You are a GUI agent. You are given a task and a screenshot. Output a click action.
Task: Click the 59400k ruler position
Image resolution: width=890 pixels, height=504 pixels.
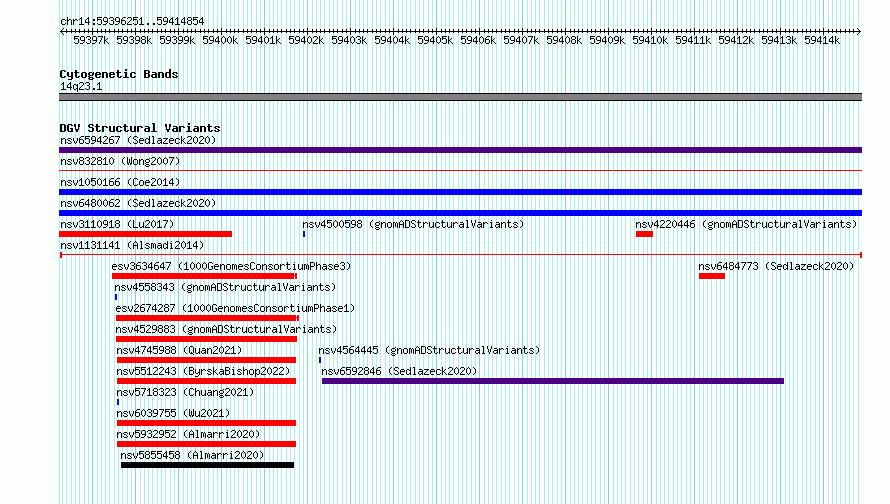pos(220,40)
